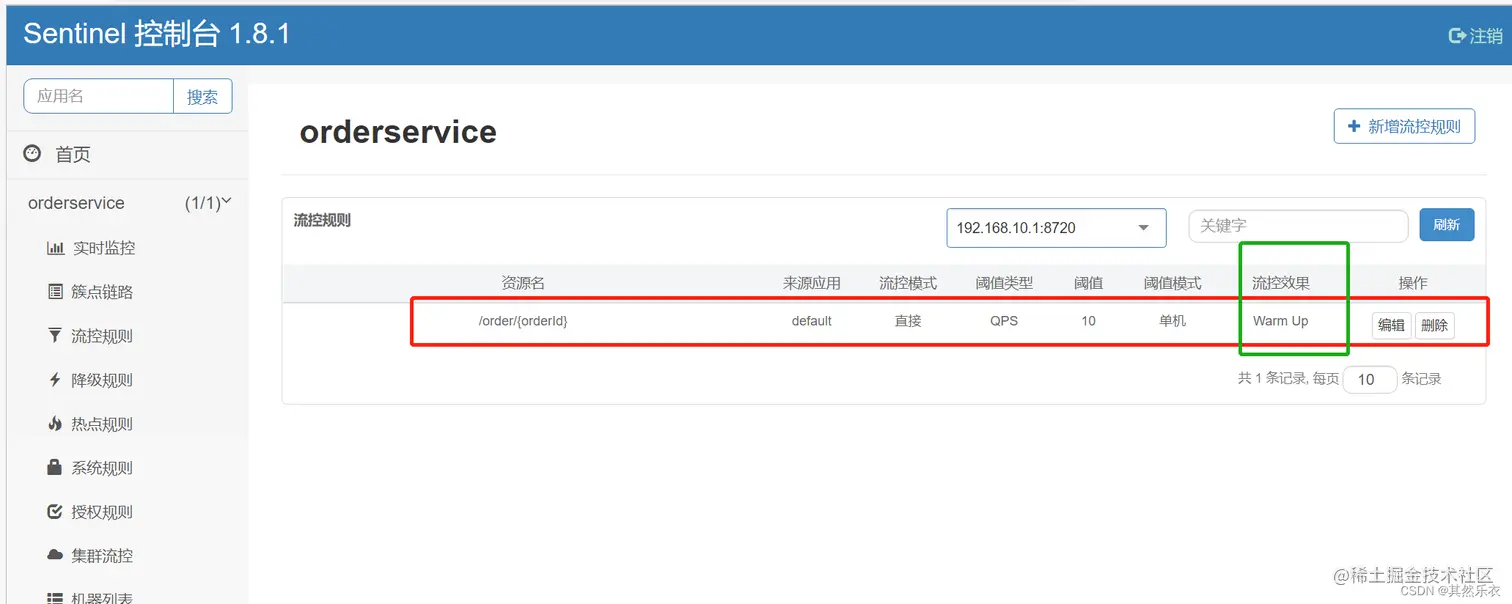Click the 搜索 button
This screenshot has width=1512, height=604.
coord(202,96)
